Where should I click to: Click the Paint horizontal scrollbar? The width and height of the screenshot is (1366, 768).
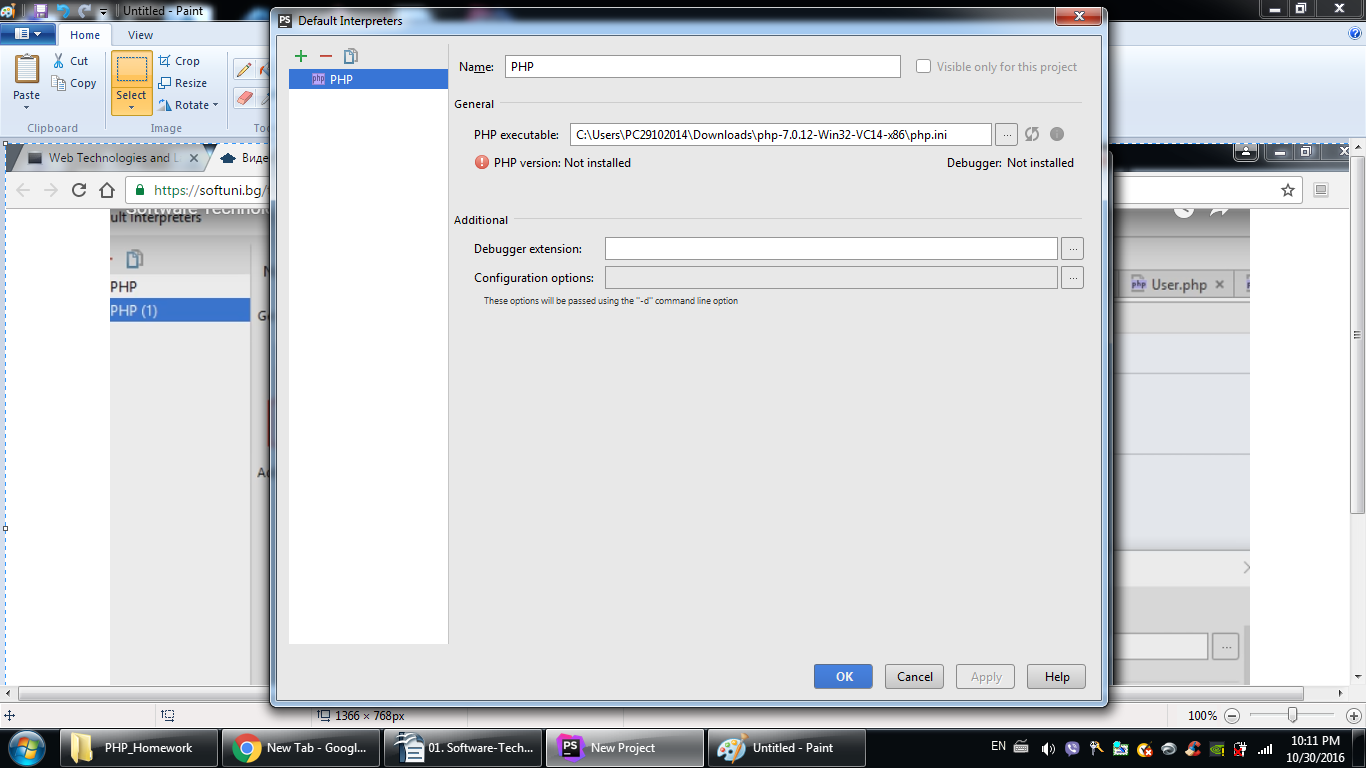pos(661,694)
